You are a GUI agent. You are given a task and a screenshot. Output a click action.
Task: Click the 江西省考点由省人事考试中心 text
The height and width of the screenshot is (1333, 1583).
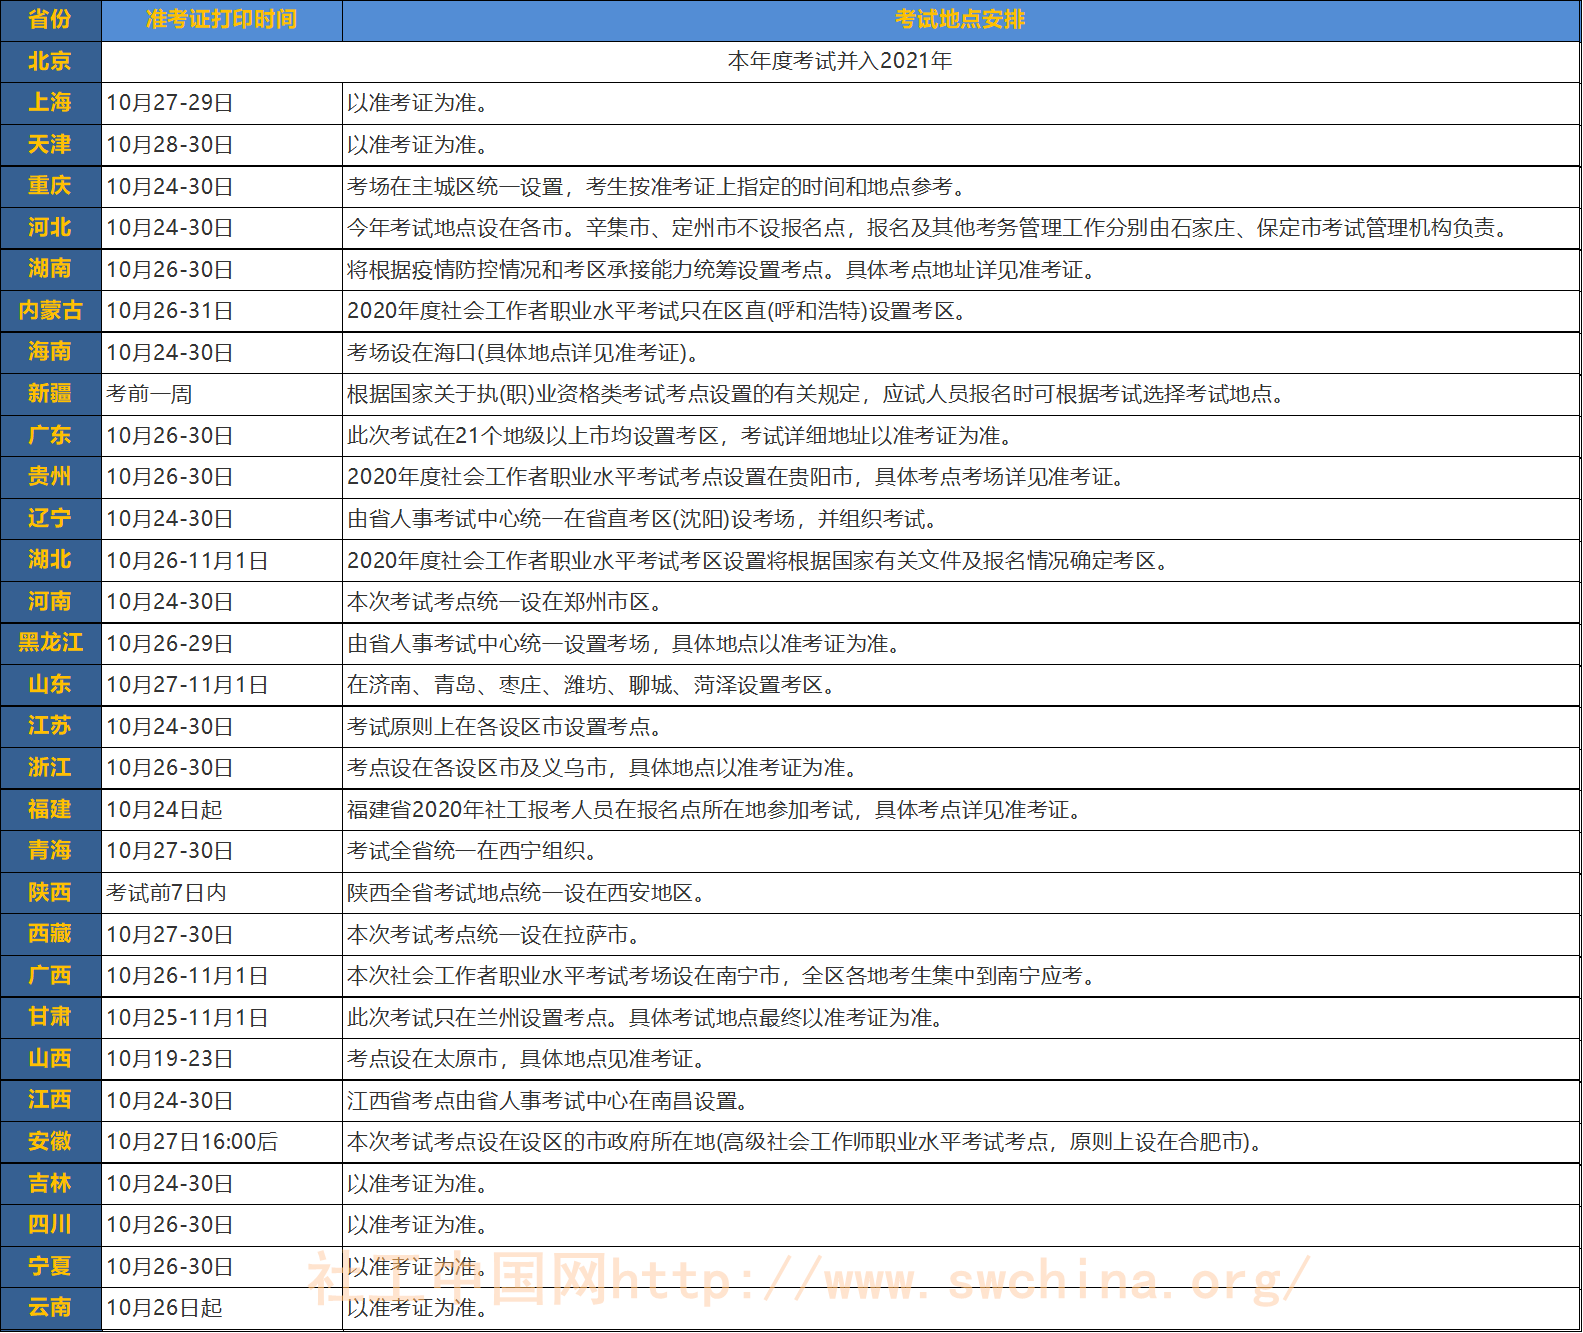488,1101
